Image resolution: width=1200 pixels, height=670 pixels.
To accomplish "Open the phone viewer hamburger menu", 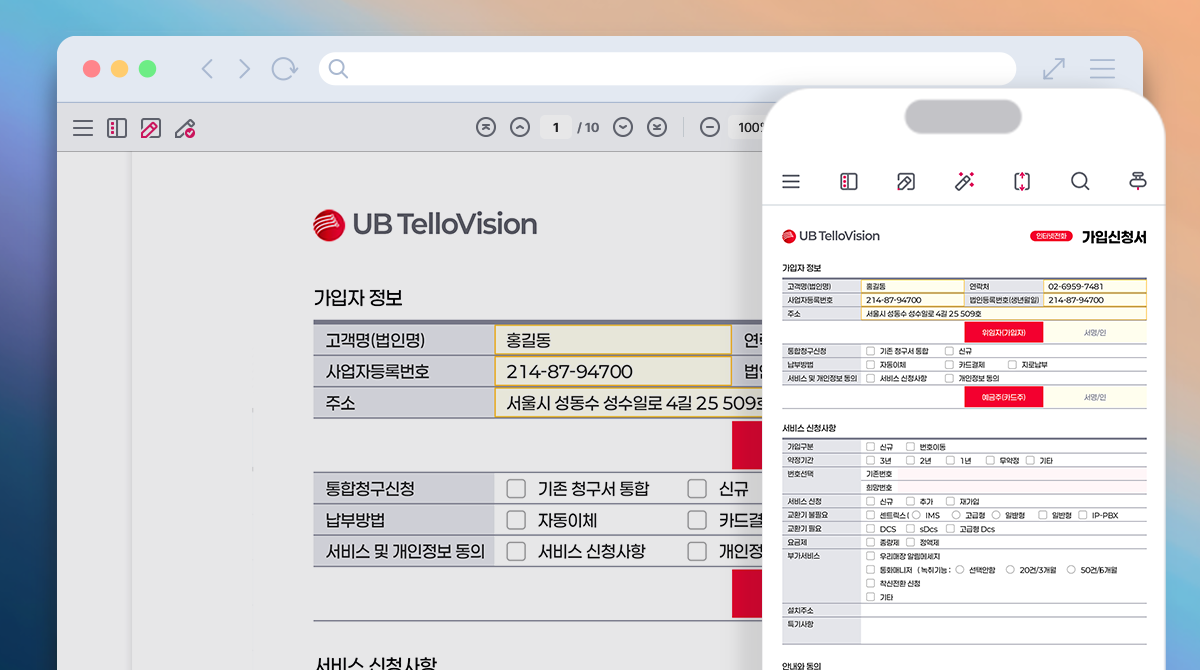I will 791,181.
